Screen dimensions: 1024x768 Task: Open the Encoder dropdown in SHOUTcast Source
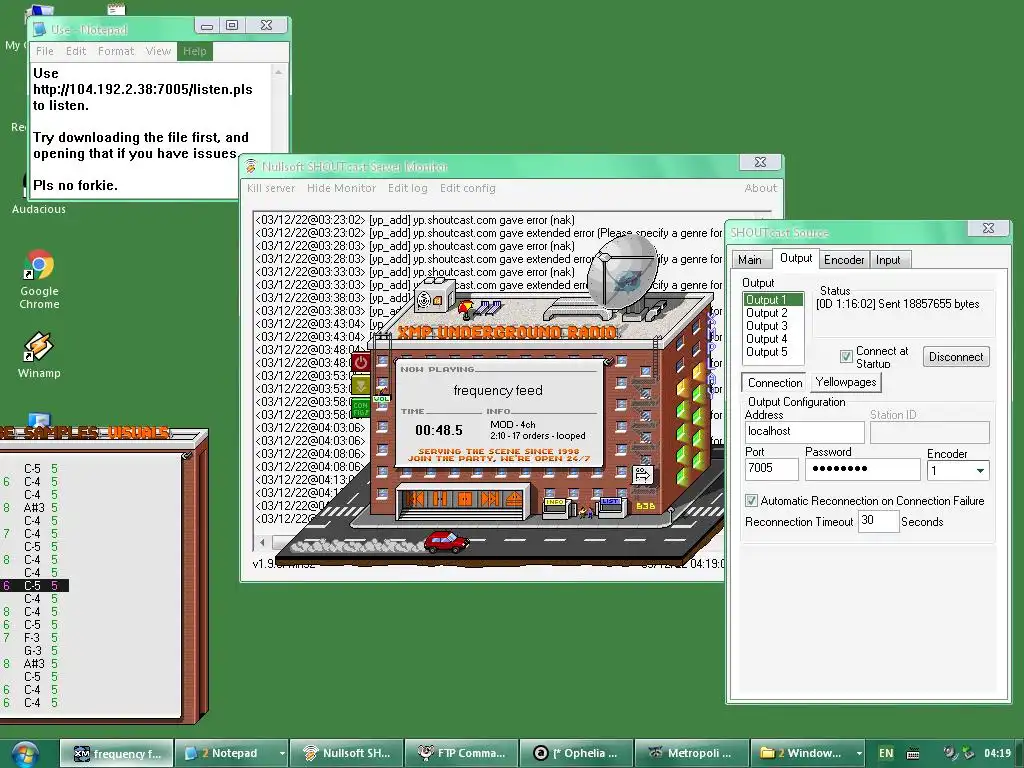coord(980,471)
